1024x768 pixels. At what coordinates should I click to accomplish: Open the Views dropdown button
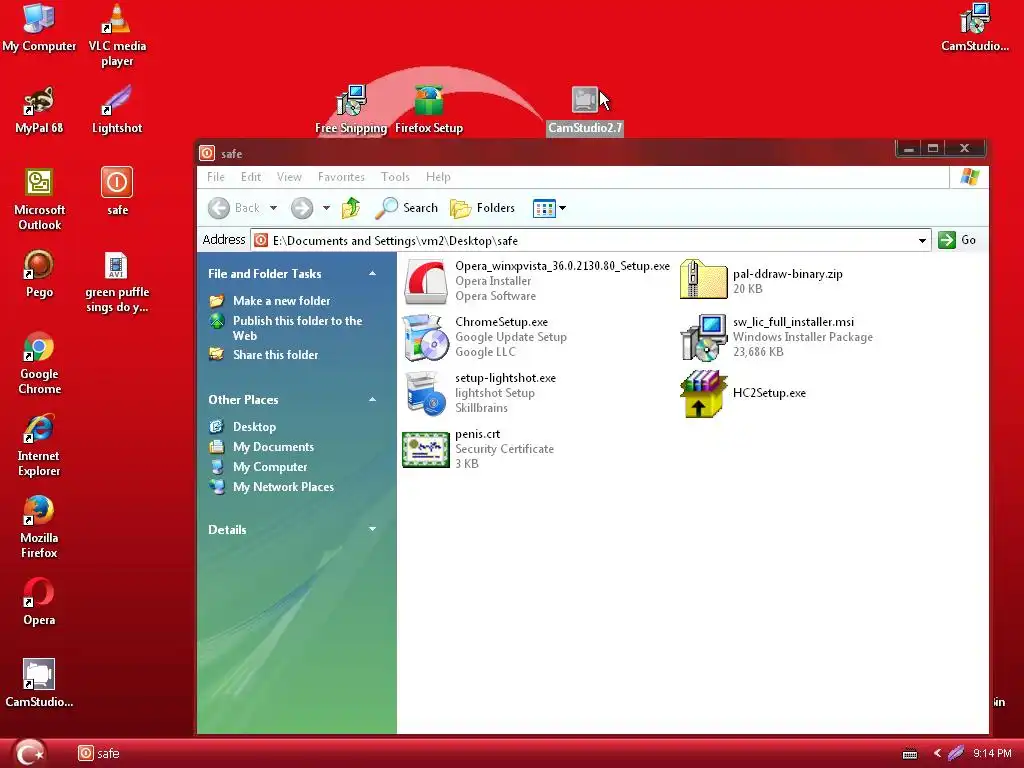tap(549, 208)
